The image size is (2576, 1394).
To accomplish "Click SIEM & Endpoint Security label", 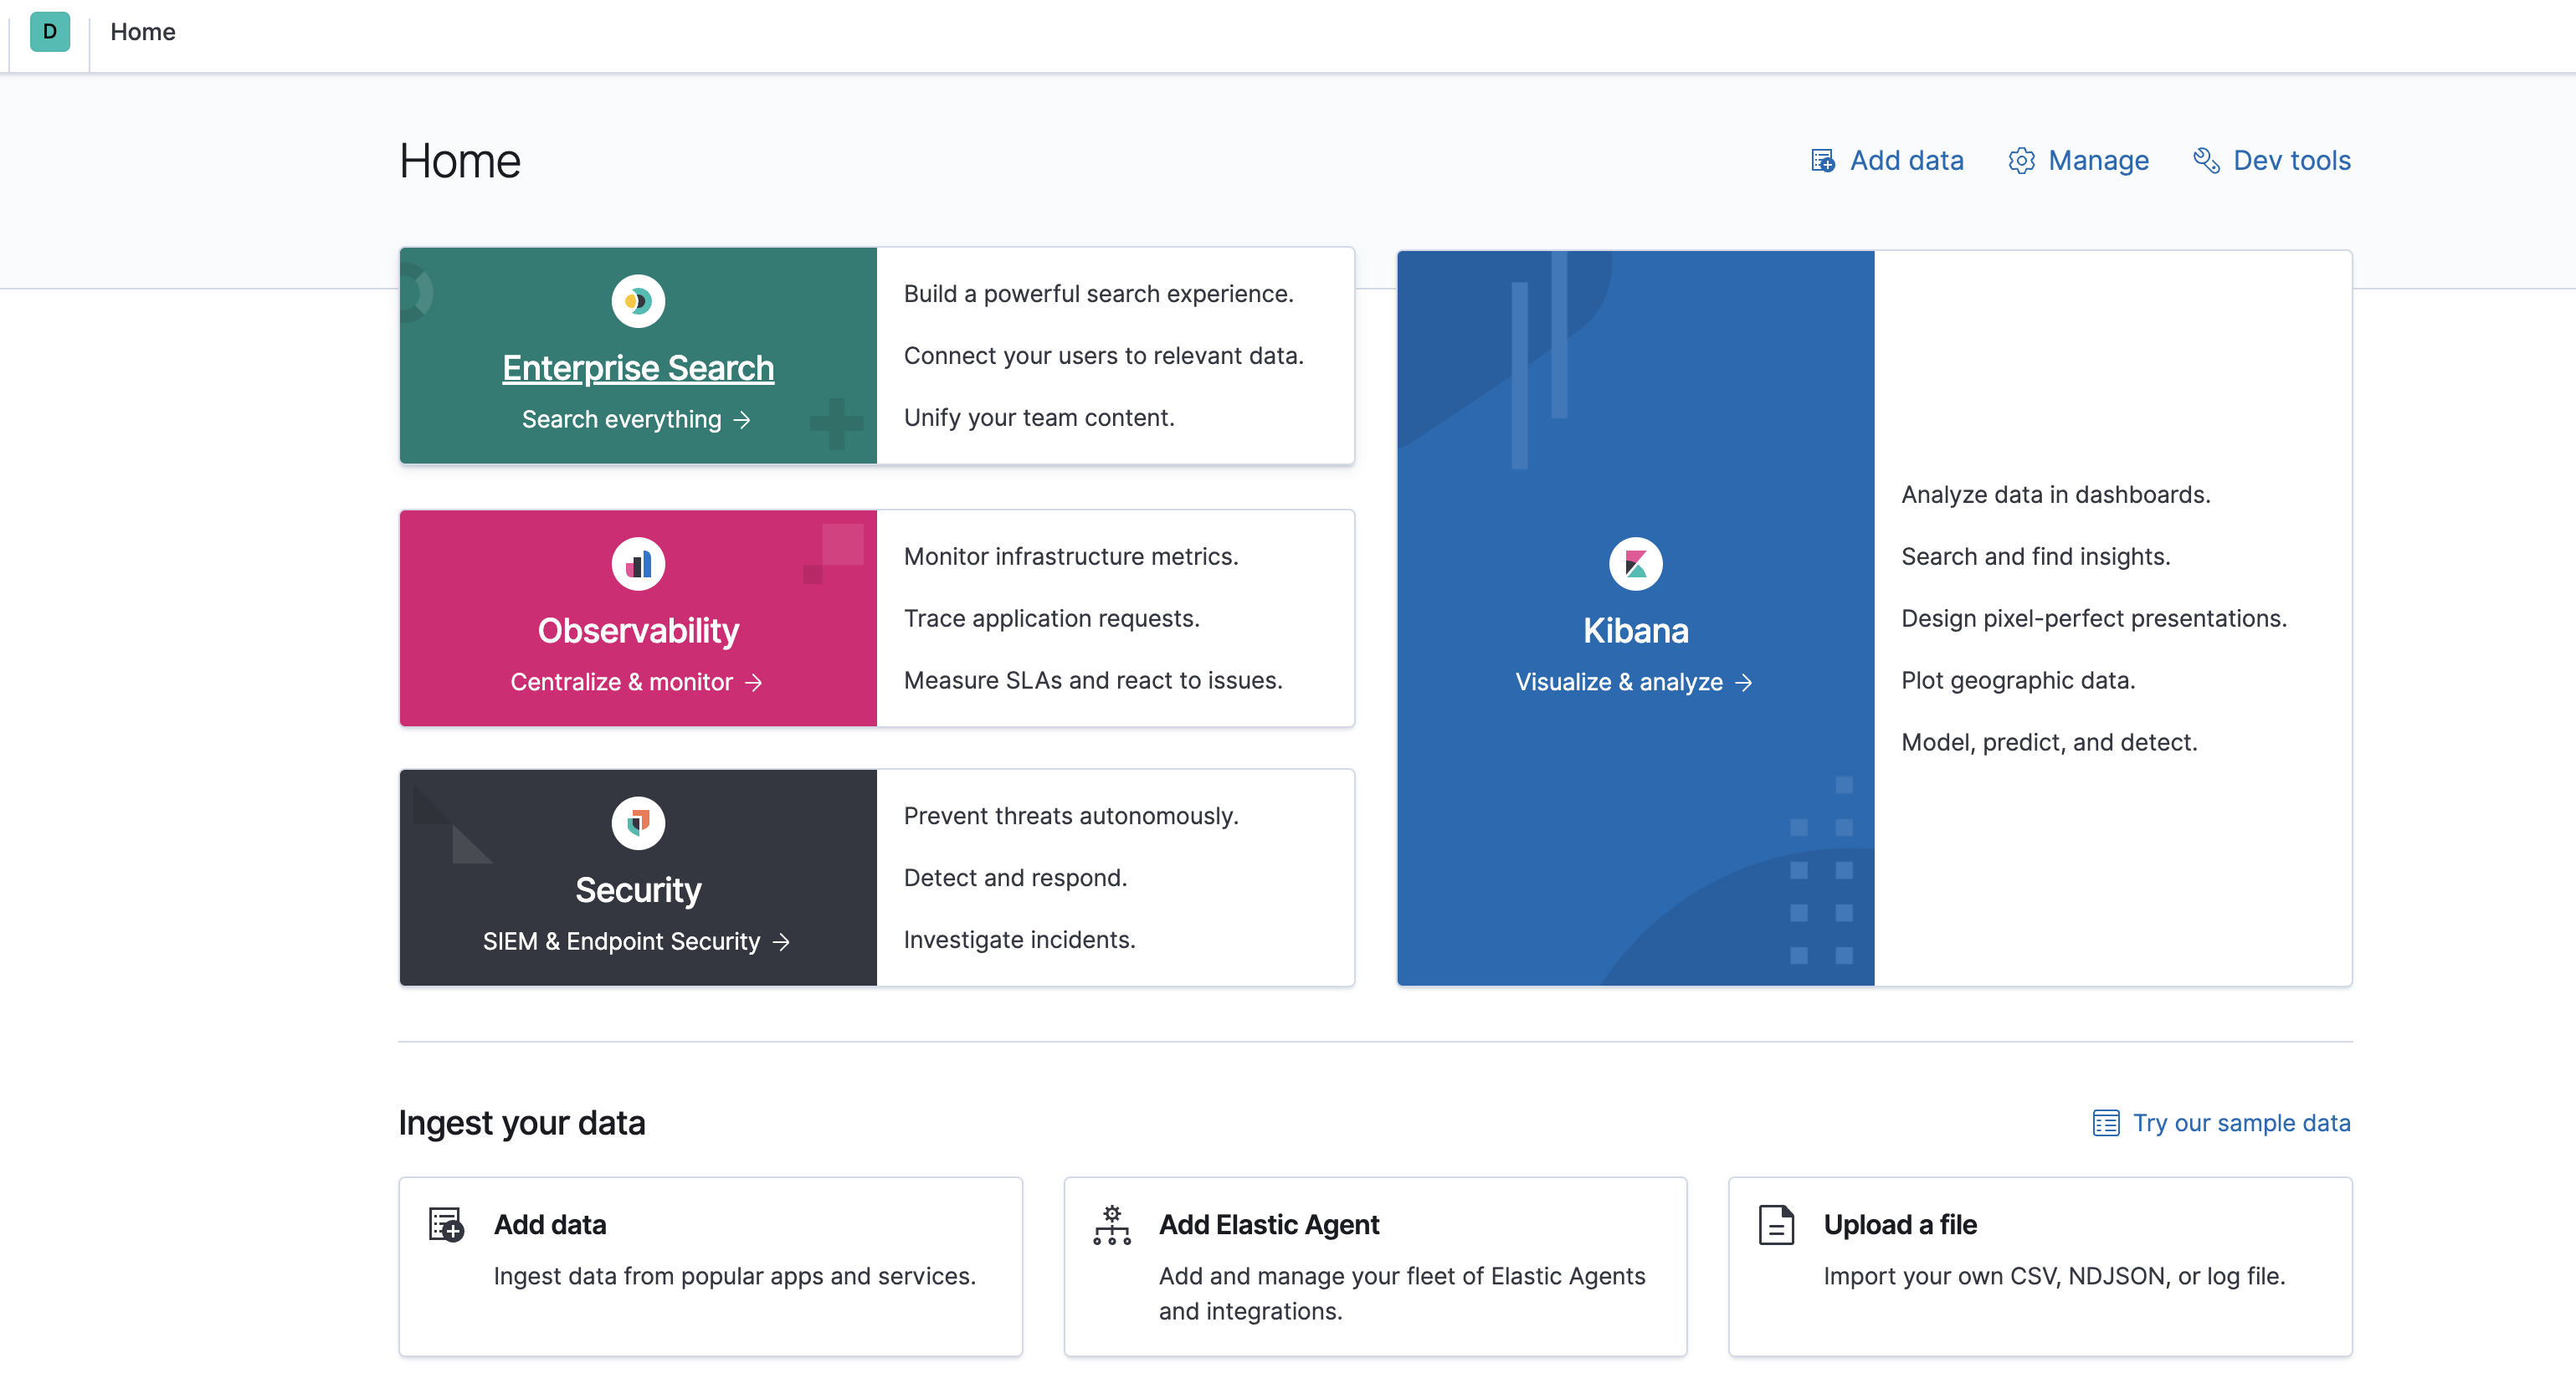I will click(621, 941).
